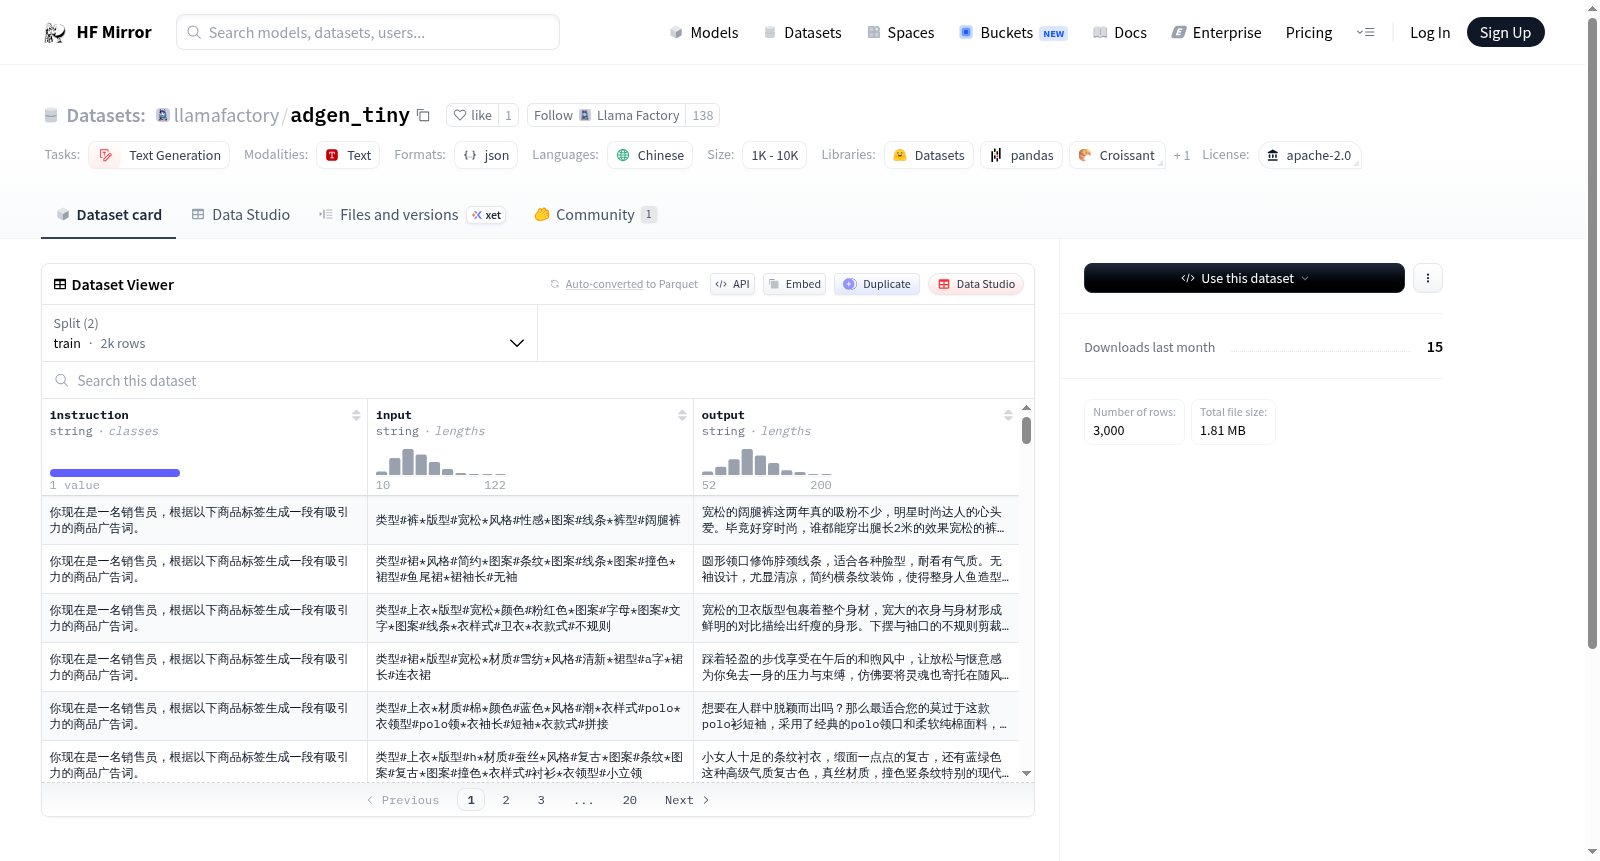Show the +1 more libraries
This screenshot has width=1600, height=861.
click(x=1182, y=155)
